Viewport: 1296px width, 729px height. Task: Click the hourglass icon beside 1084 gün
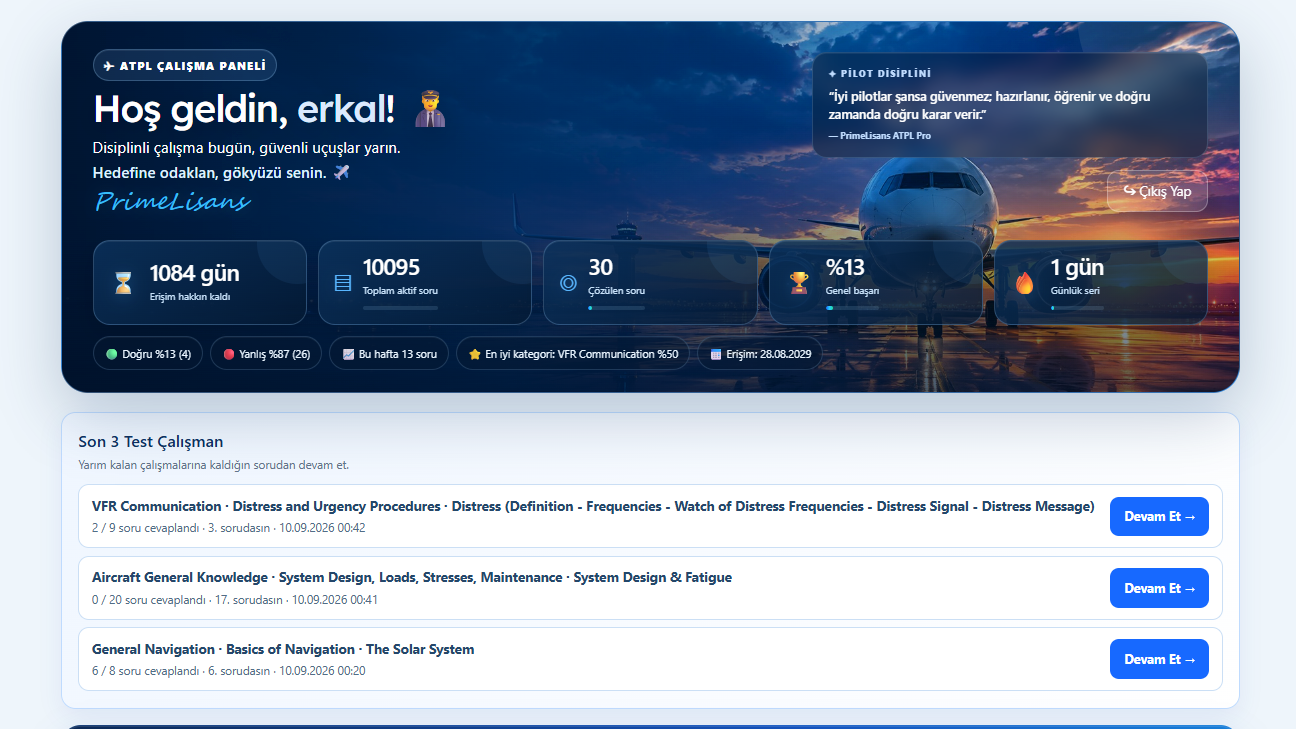(x=123, y=283)
